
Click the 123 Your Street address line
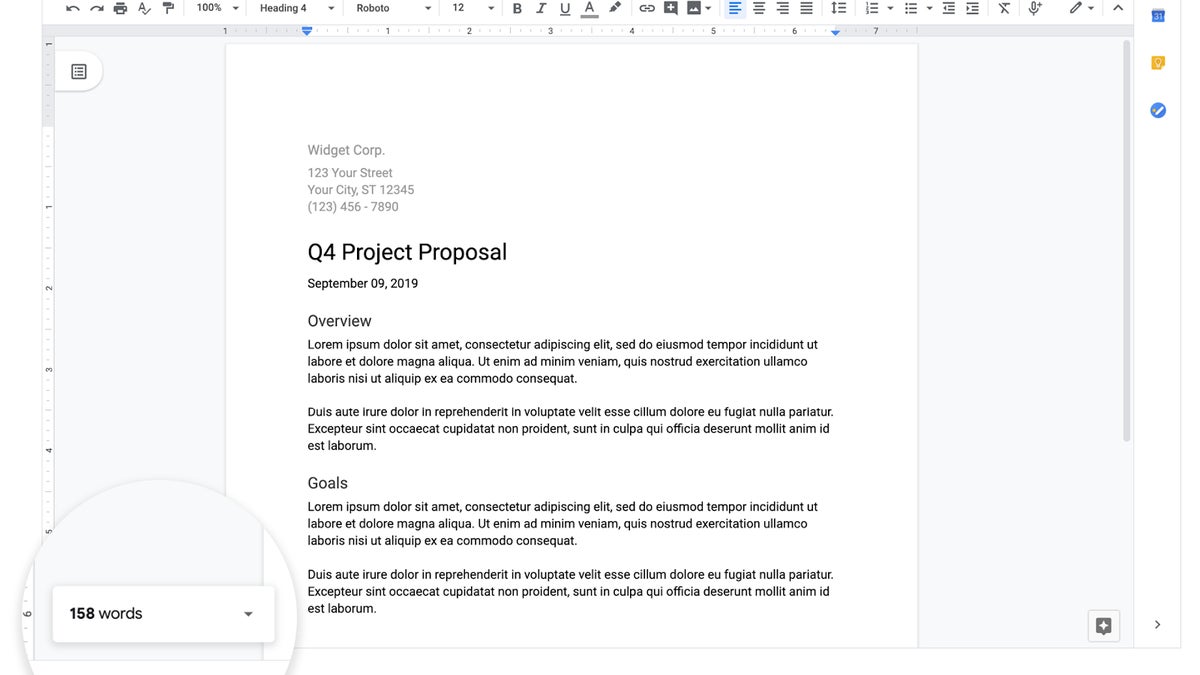[x=350, y=173]
